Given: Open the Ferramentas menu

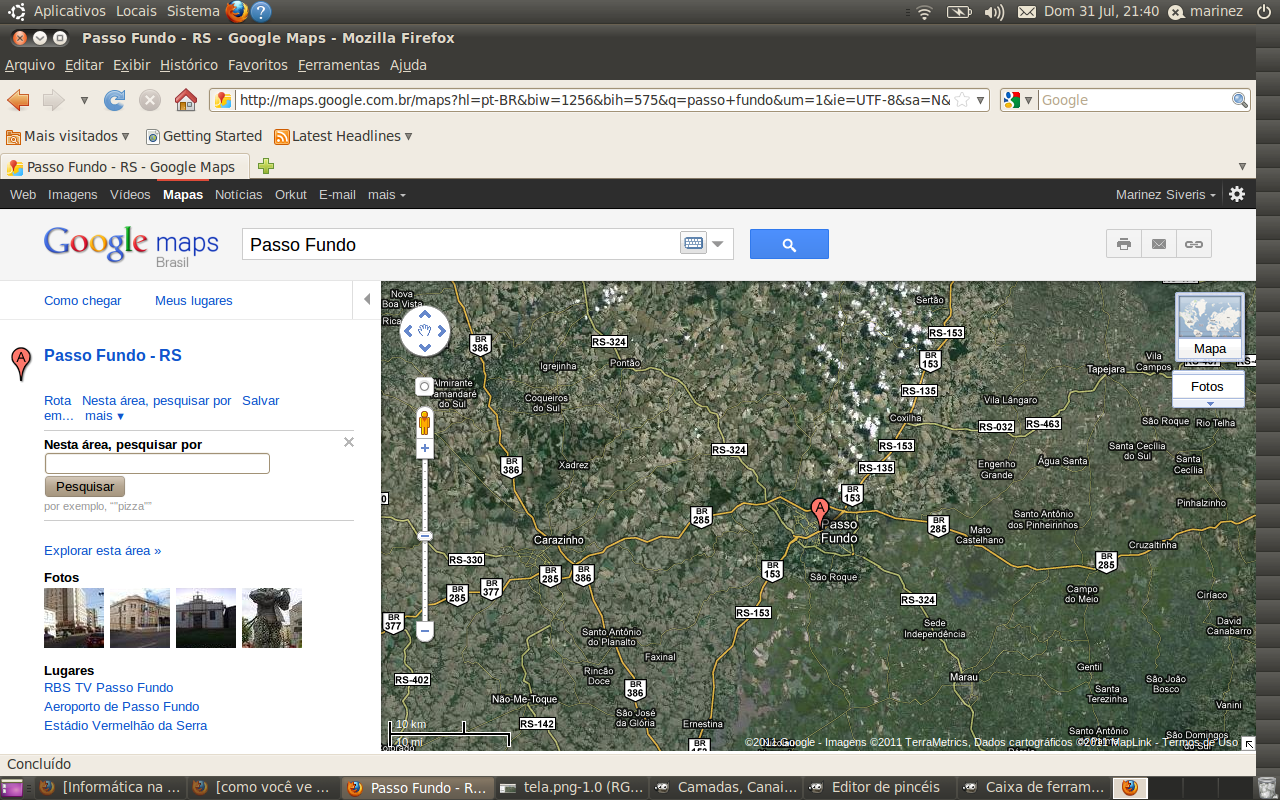Looking at the screenshot, I should tap(339, 65).
